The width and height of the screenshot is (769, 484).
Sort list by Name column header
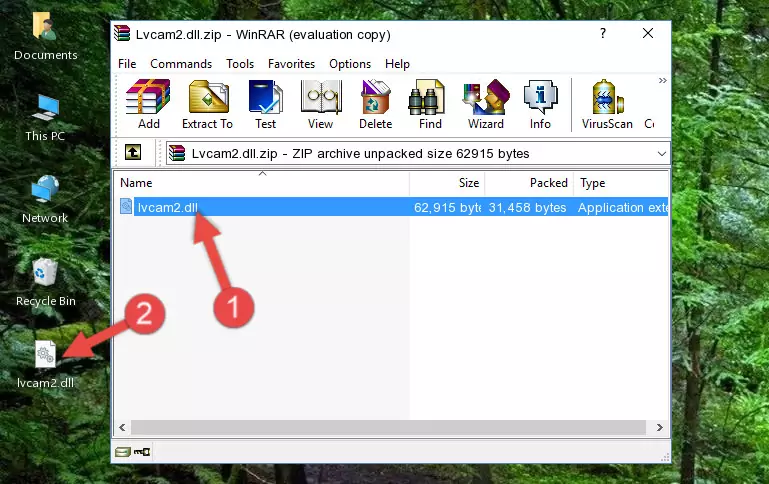point(262,183)
